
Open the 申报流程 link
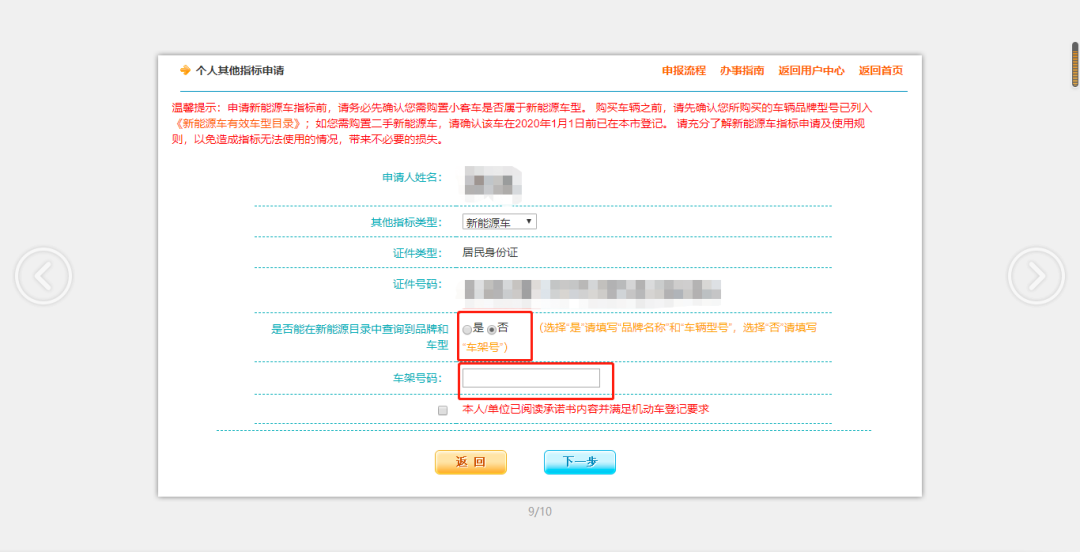click(x=684, y=70)
